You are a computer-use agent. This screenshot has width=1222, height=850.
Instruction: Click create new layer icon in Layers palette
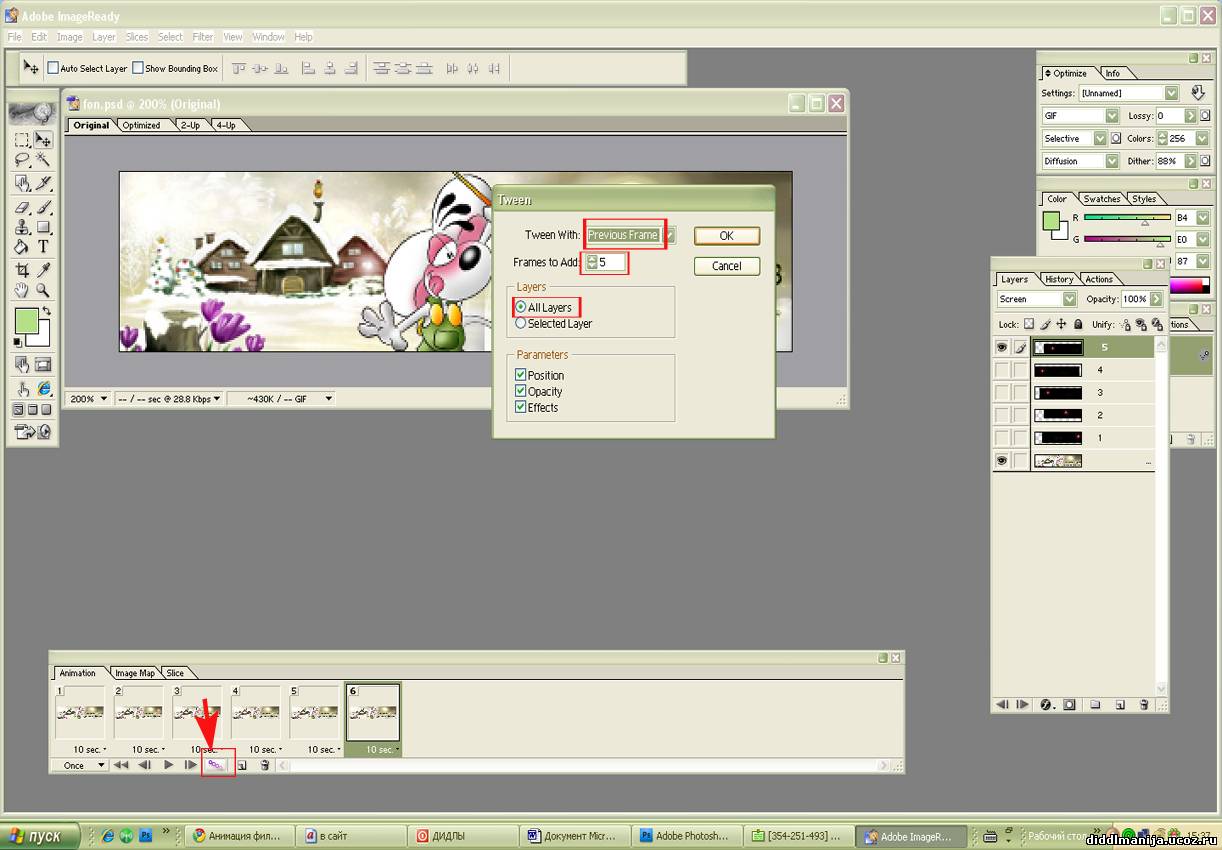(1120, 704)
